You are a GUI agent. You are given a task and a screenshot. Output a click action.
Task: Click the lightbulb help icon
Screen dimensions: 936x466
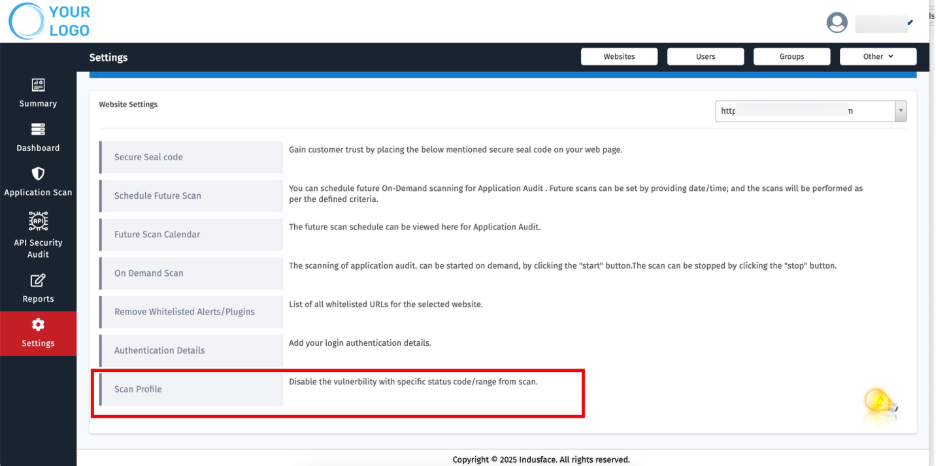[880, 404]
